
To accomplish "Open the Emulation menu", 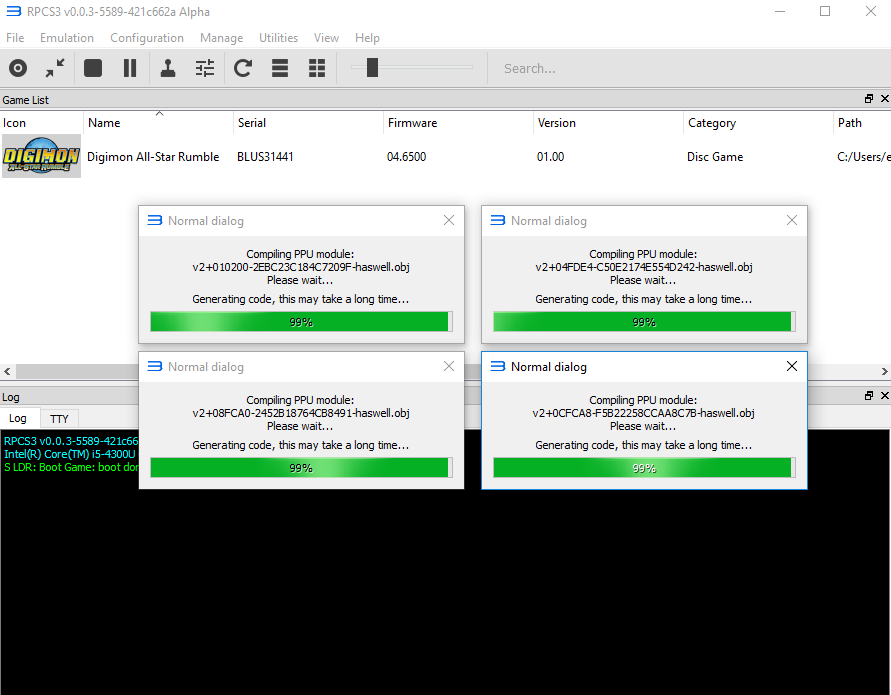I will (66, 38).
